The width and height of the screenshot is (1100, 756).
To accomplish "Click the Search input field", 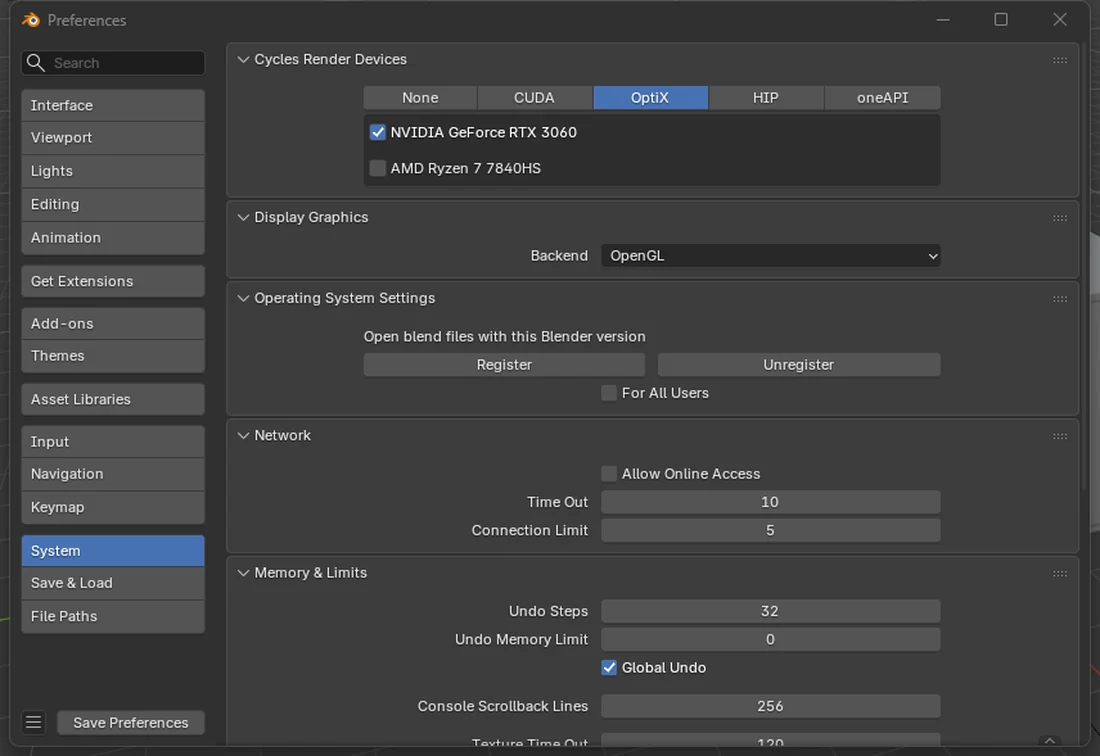I will 113,63.
